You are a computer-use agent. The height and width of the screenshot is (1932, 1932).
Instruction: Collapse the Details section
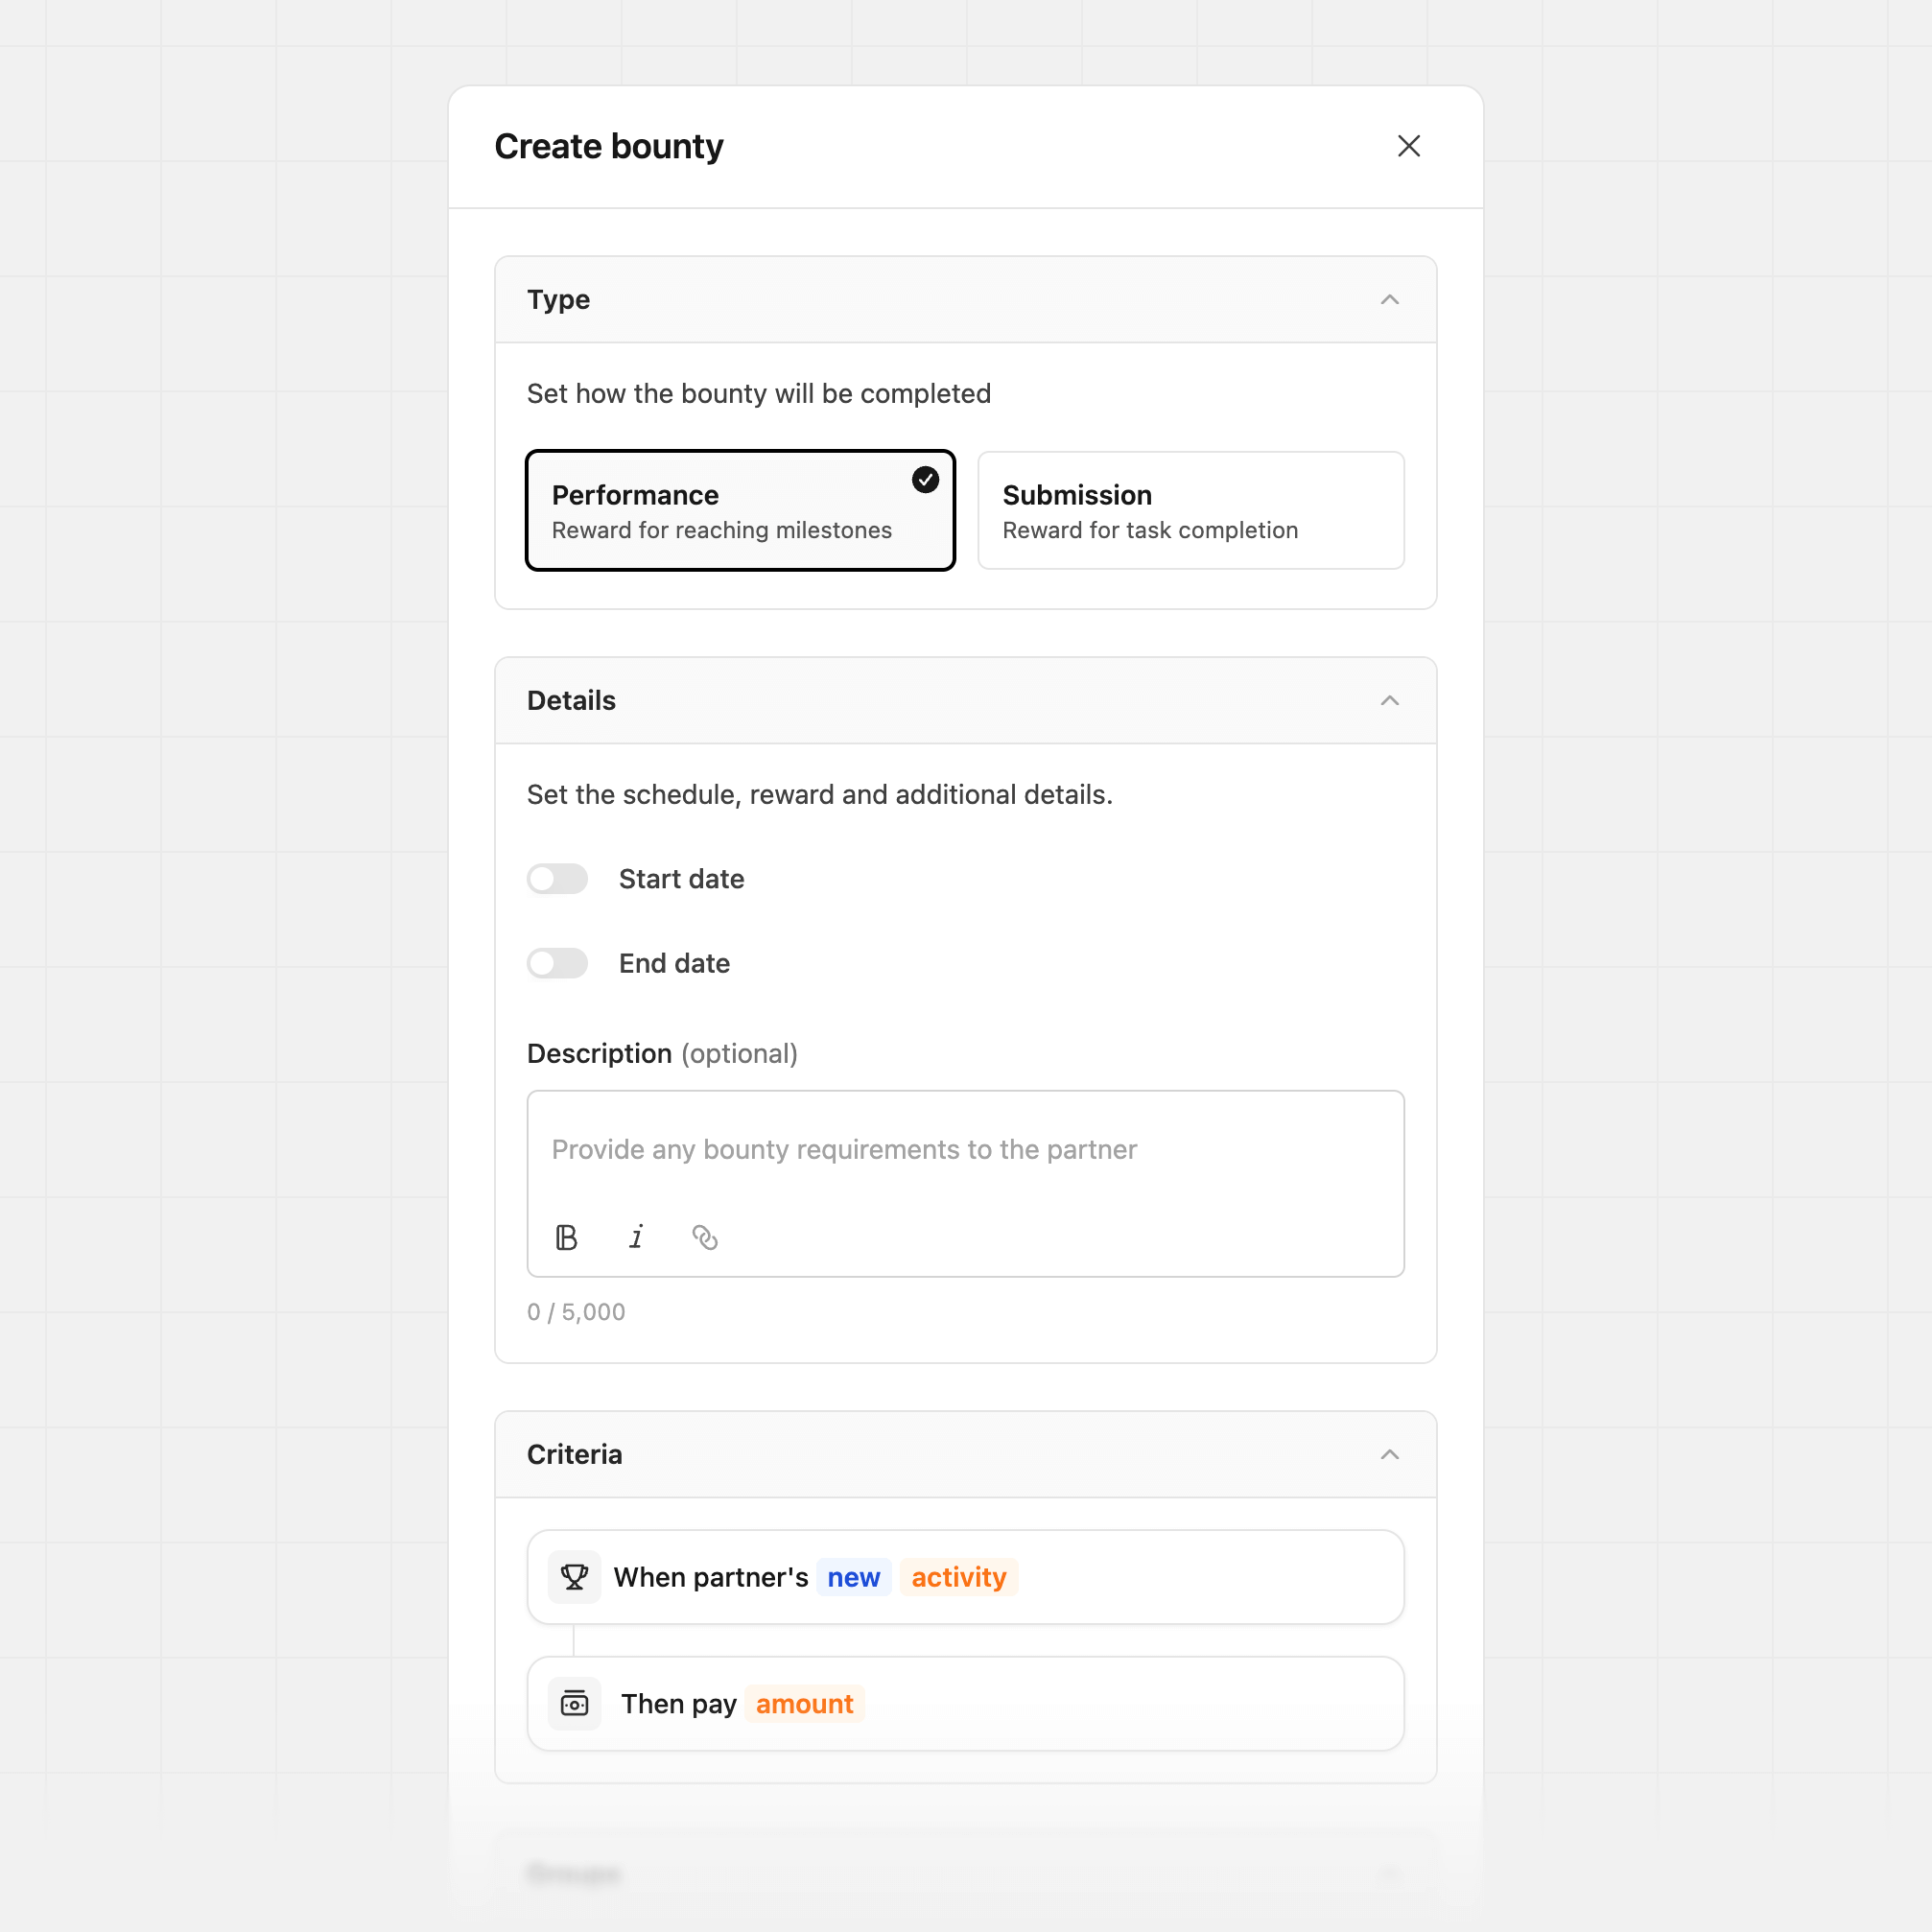[1390, 700]
